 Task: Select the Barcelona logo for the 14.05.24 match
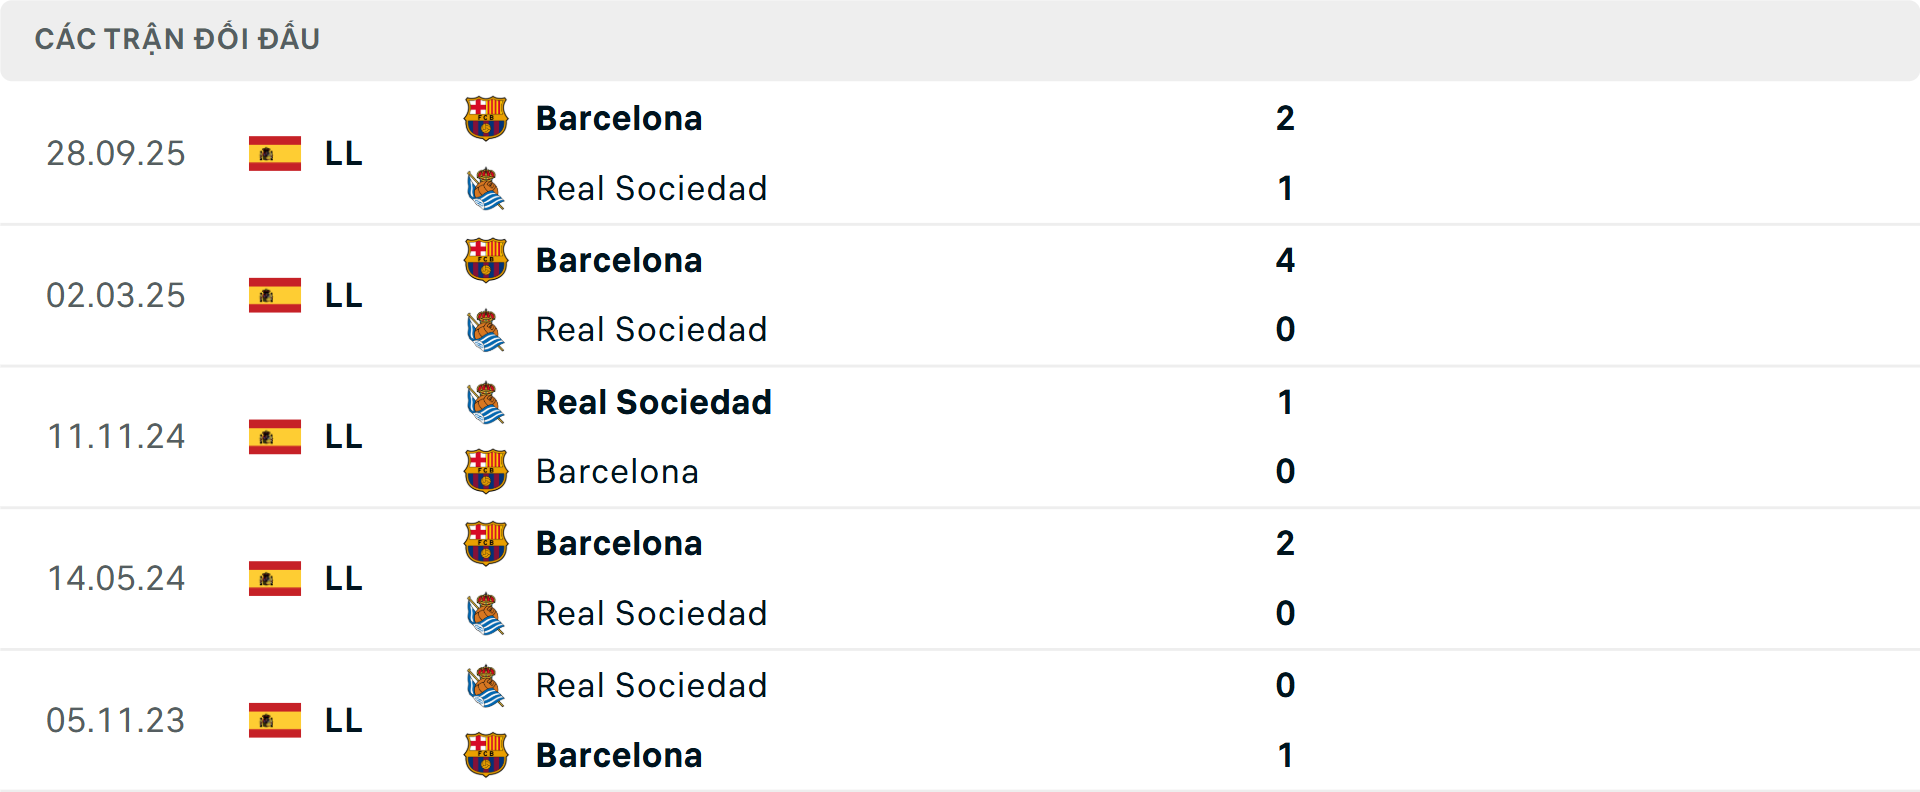pos(486,543)
